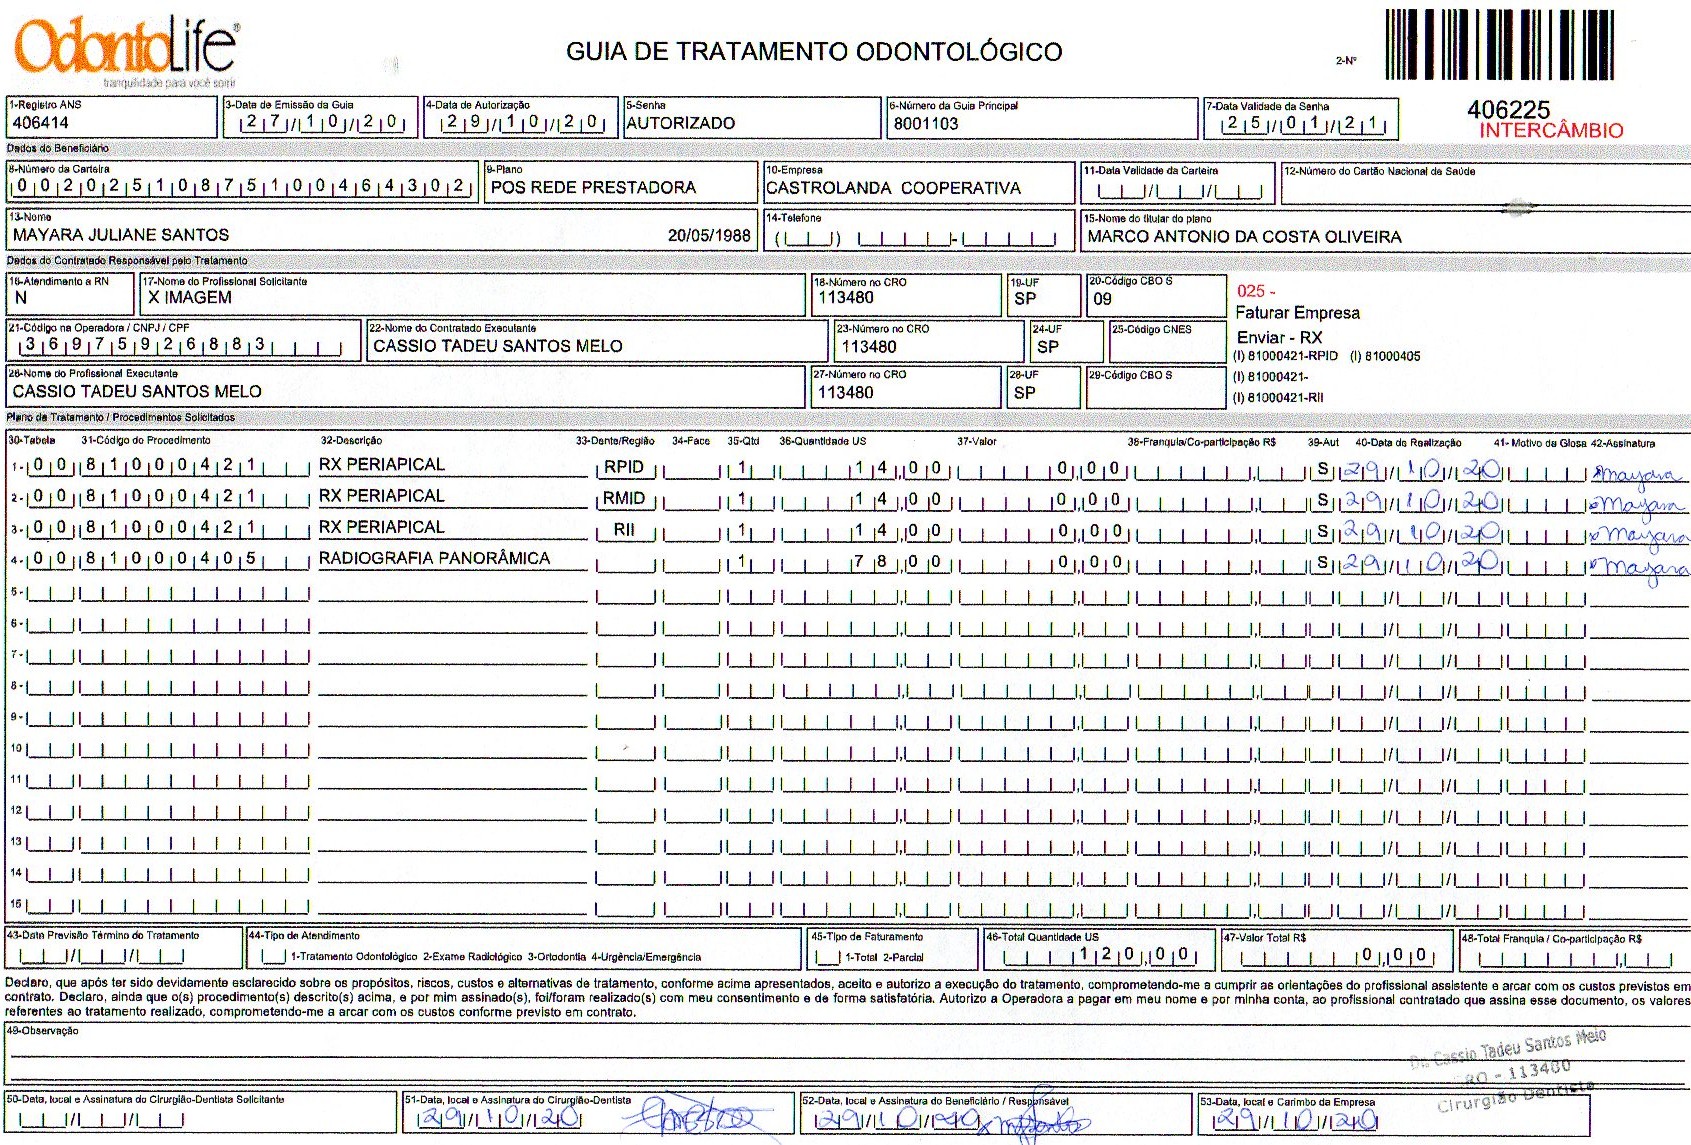Click the 'Telefone' empty field
The width and height of the screenshot is (1691, 1145).
tap(917, 239)
